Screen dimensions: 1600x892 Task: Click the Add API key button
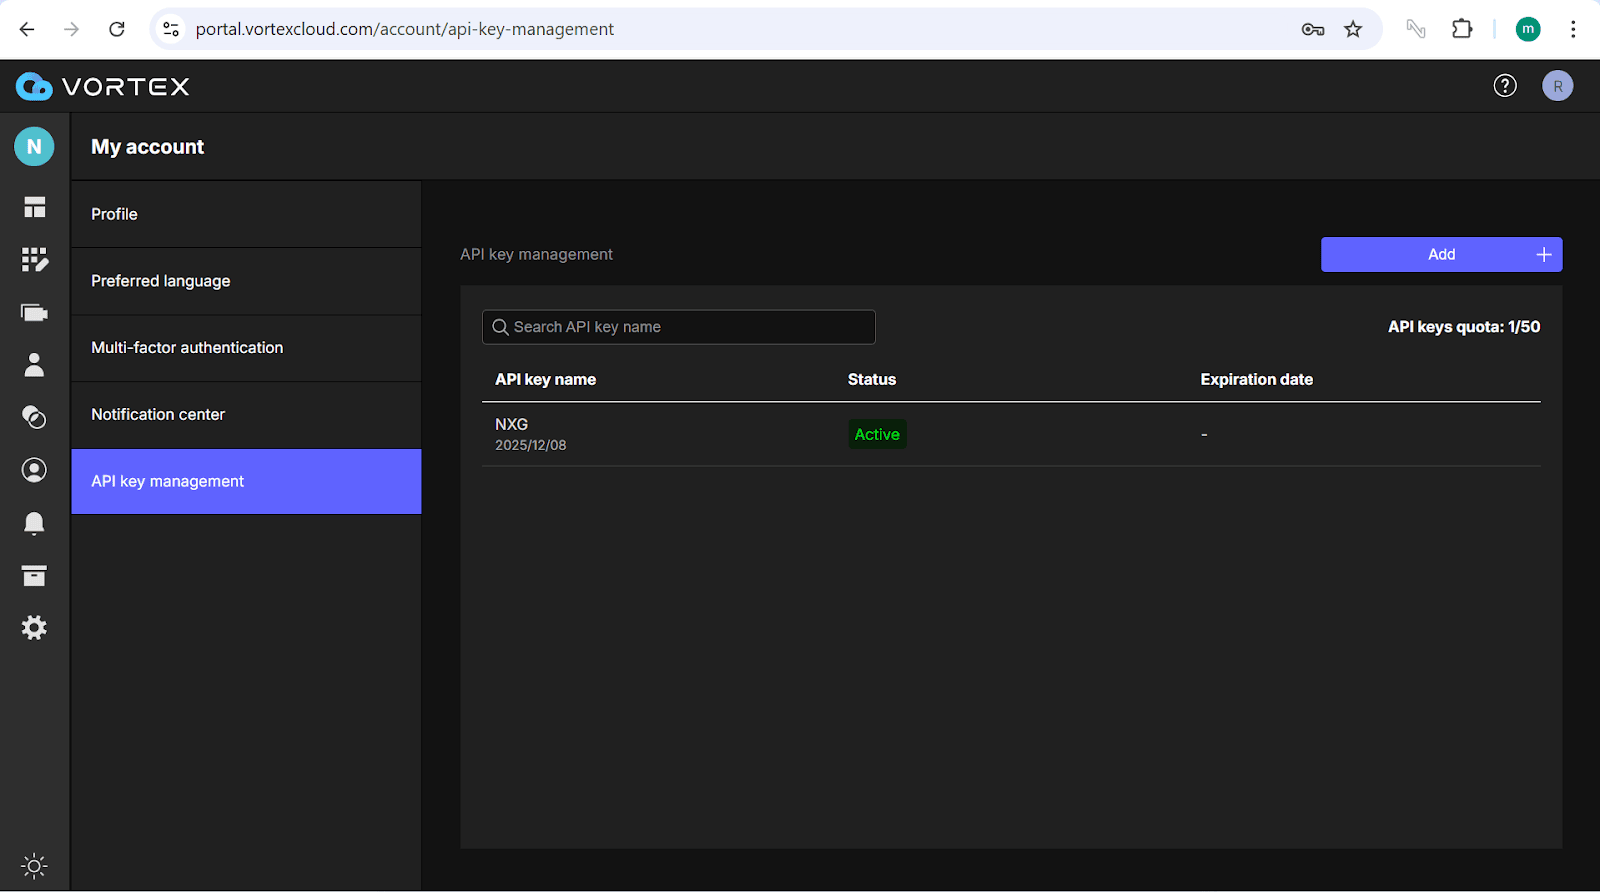point(1441,255)
